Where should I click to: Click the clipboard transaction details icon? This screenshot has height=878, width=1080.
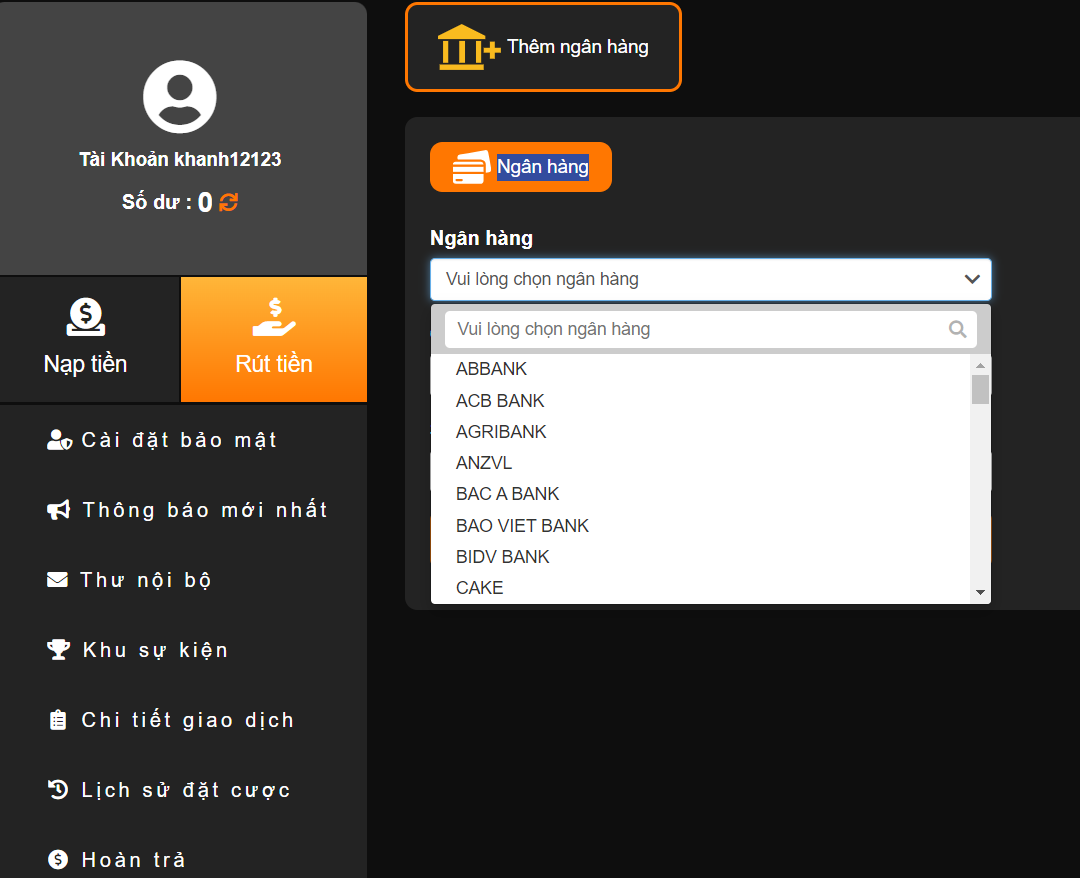click(58, 720)
